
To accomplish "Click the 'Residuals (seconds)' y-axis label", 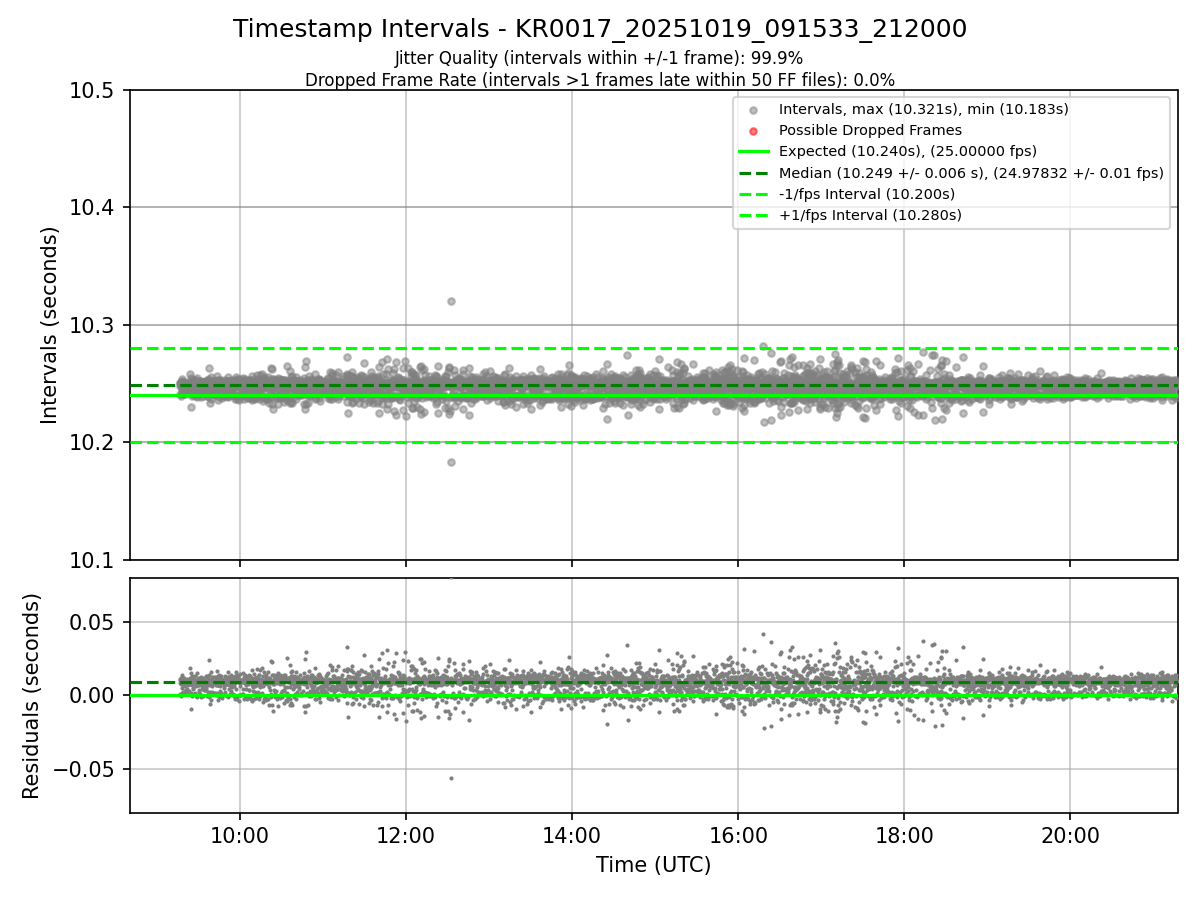I will point(31,696).
